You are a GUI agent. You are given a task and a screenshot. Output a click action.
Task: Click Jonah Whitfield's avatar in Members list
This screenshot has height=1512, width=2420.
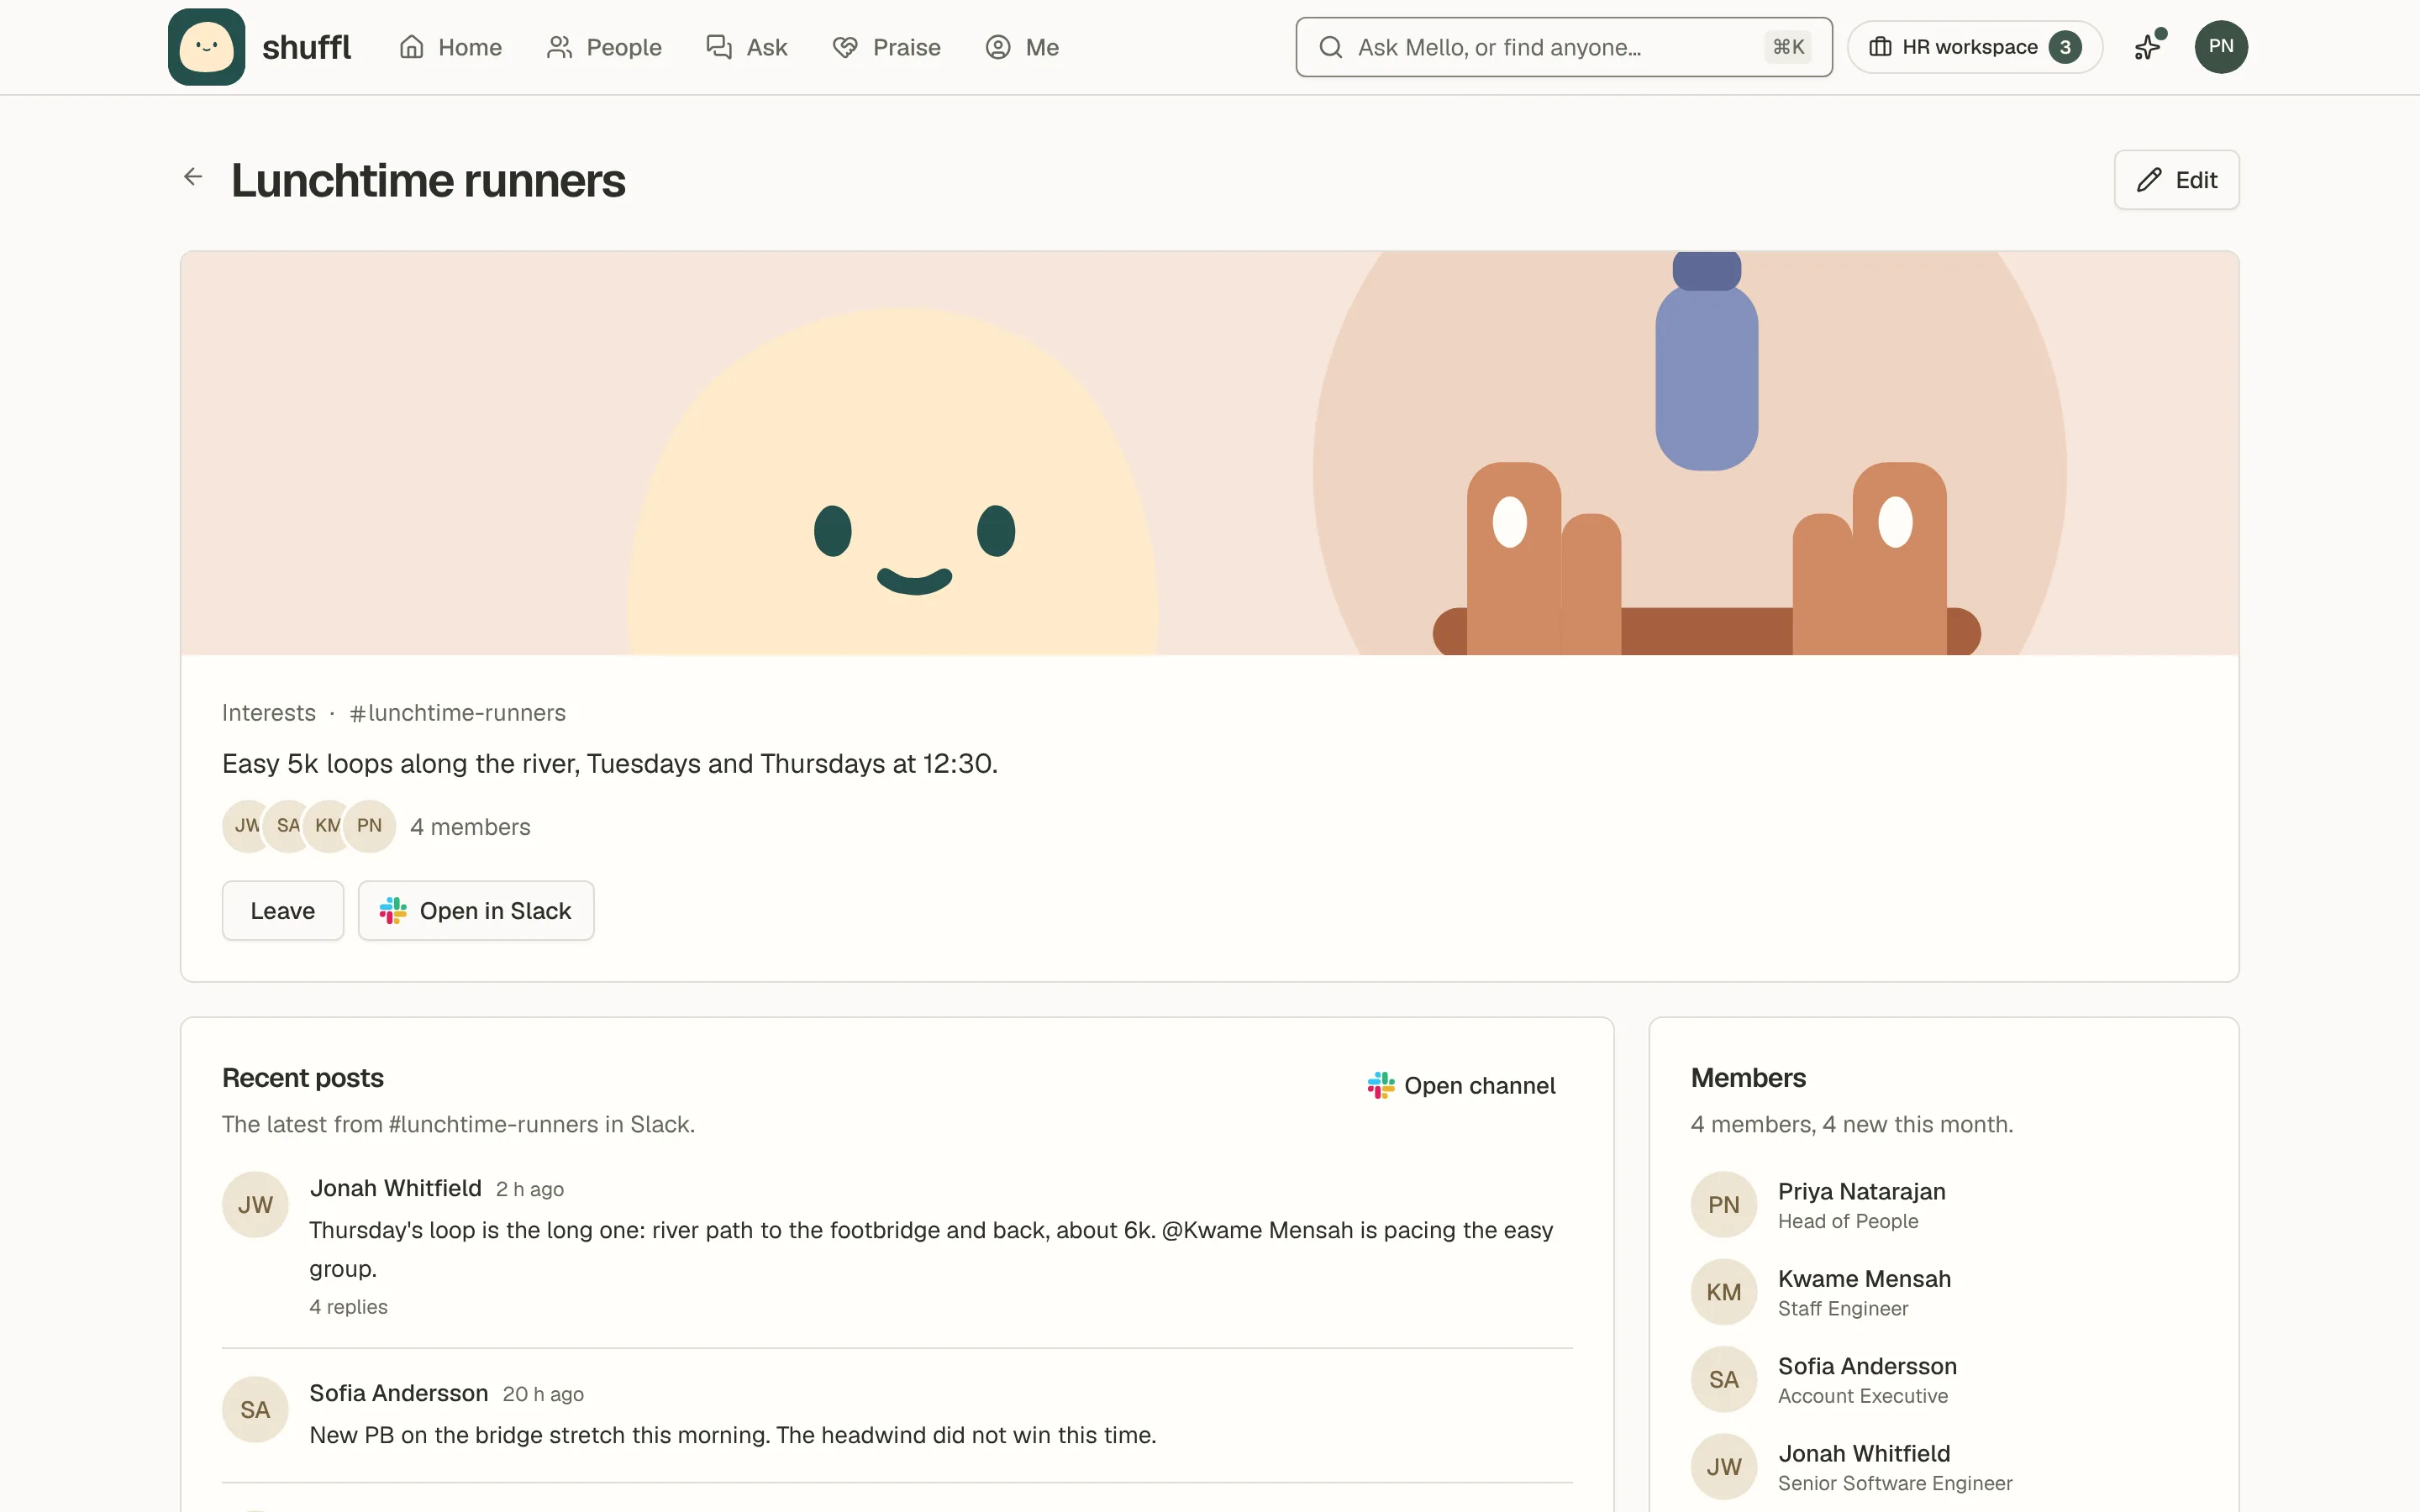pos(1724,1466)
